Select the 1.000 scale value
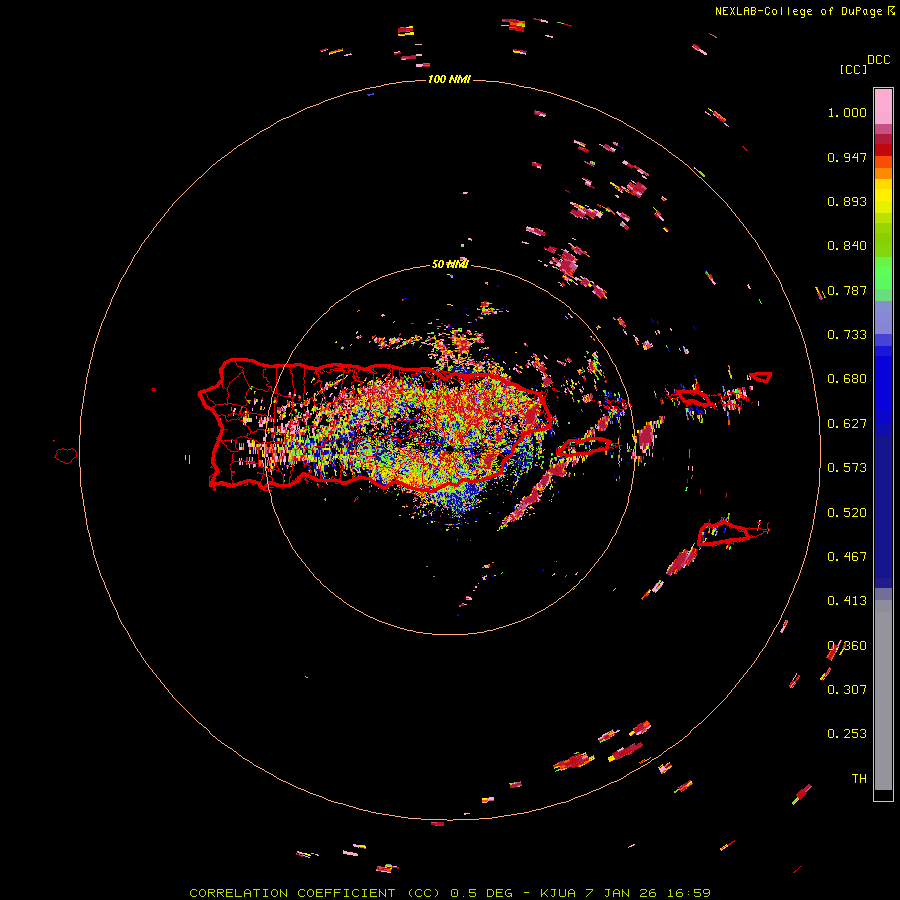 pos(847,112)
